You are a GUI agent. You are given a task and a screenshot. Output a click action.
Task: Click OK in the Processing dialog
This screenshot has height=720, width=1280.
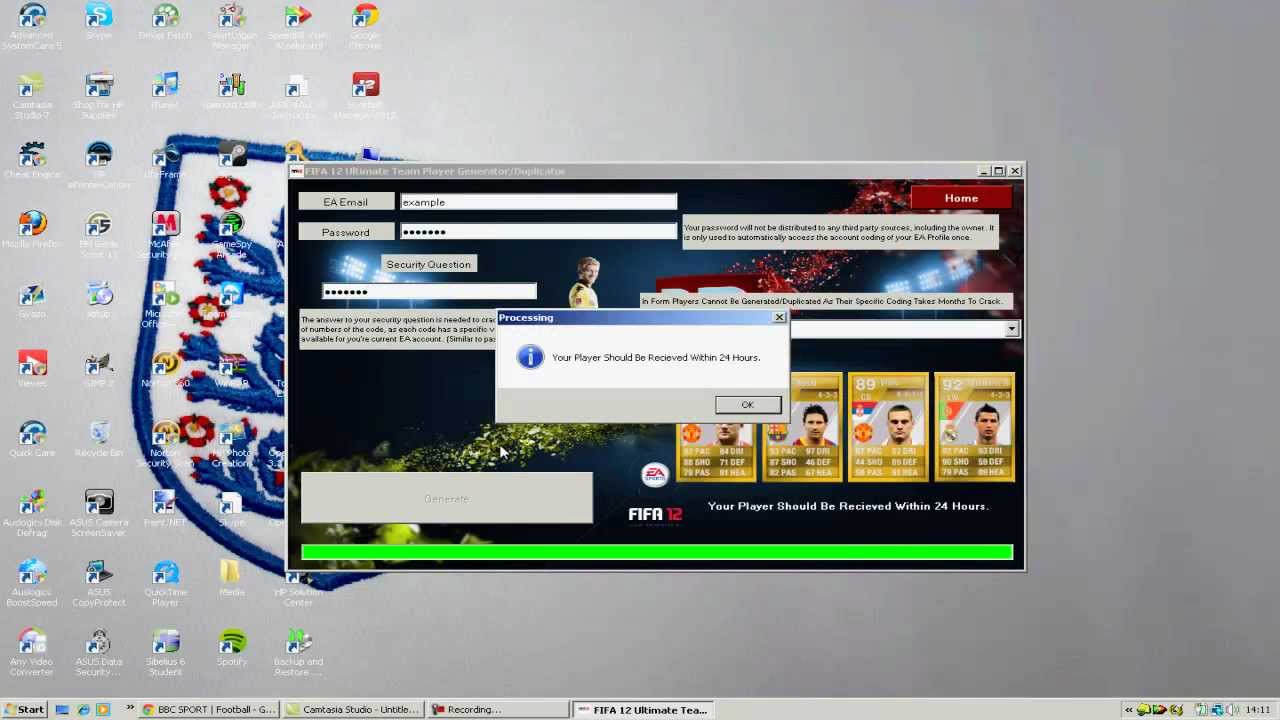point(748,405)
